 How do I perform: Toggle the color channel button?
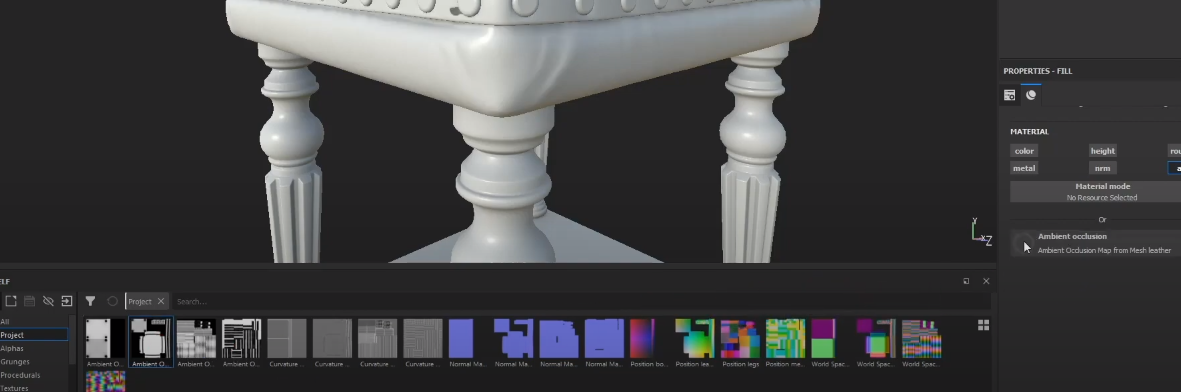click(1024, 151)
